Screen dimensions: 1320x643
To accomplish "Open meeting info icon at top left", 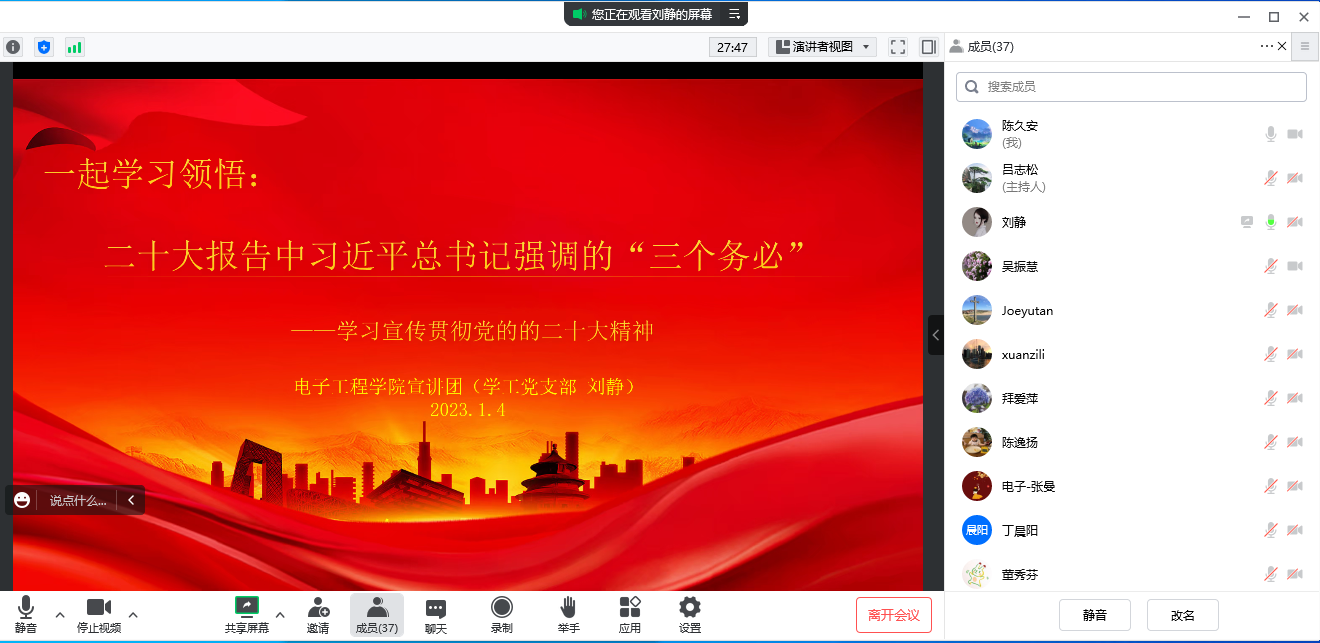I will tap(13, 47).
